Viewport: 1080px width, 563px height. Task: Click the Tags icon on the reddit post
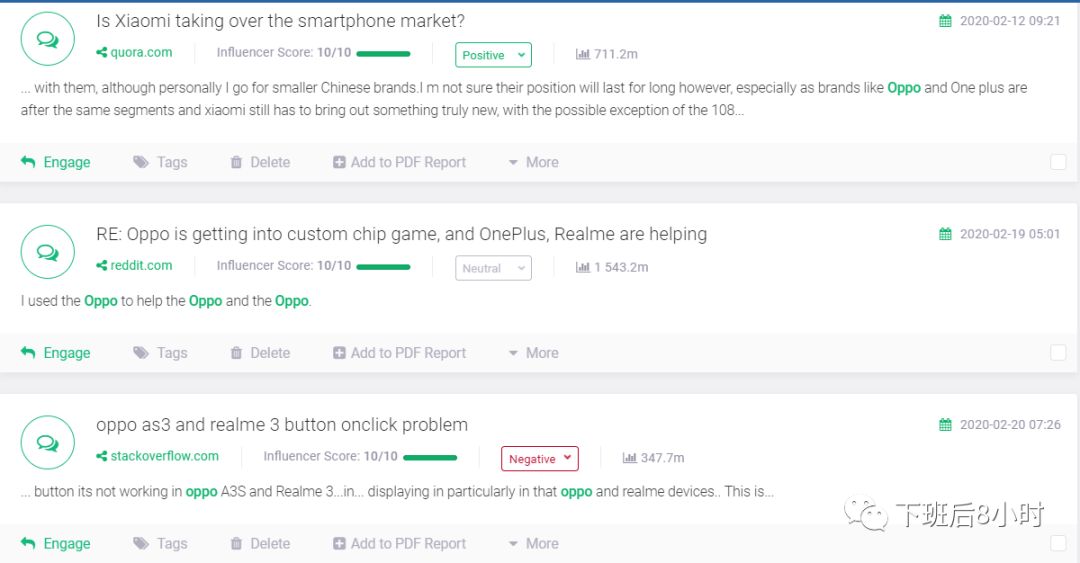pos(141,353)
